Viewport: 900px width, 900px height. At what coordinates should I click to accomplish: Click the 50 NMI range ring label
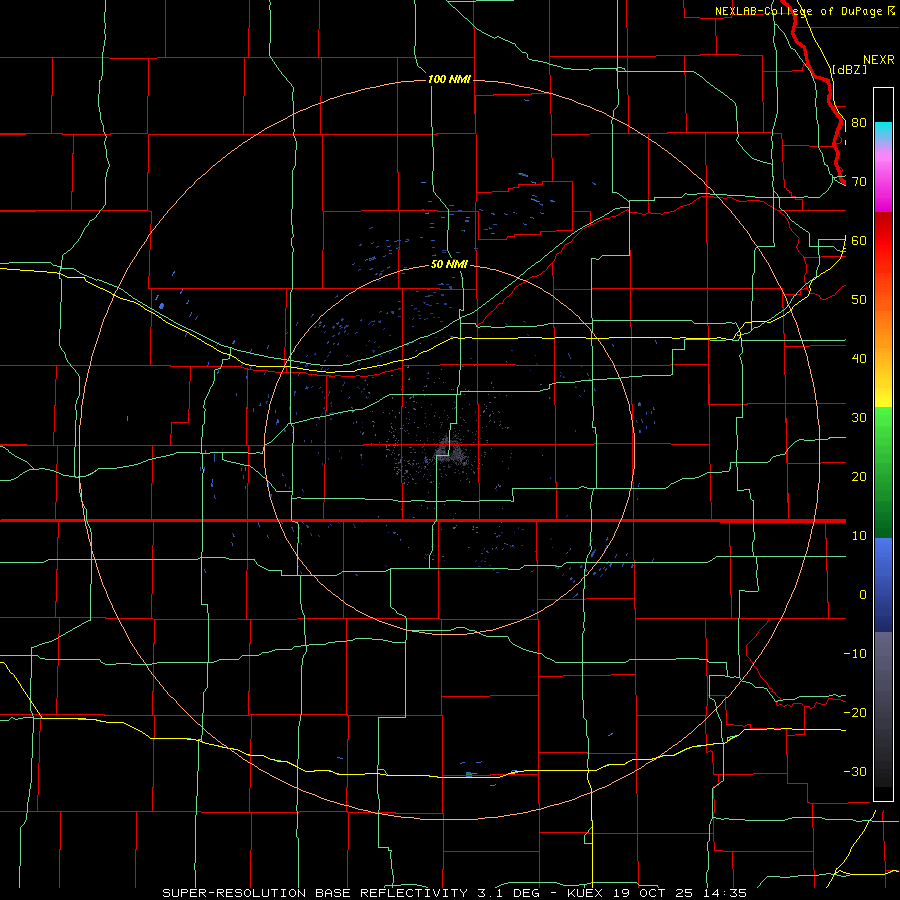pos(449,265)
